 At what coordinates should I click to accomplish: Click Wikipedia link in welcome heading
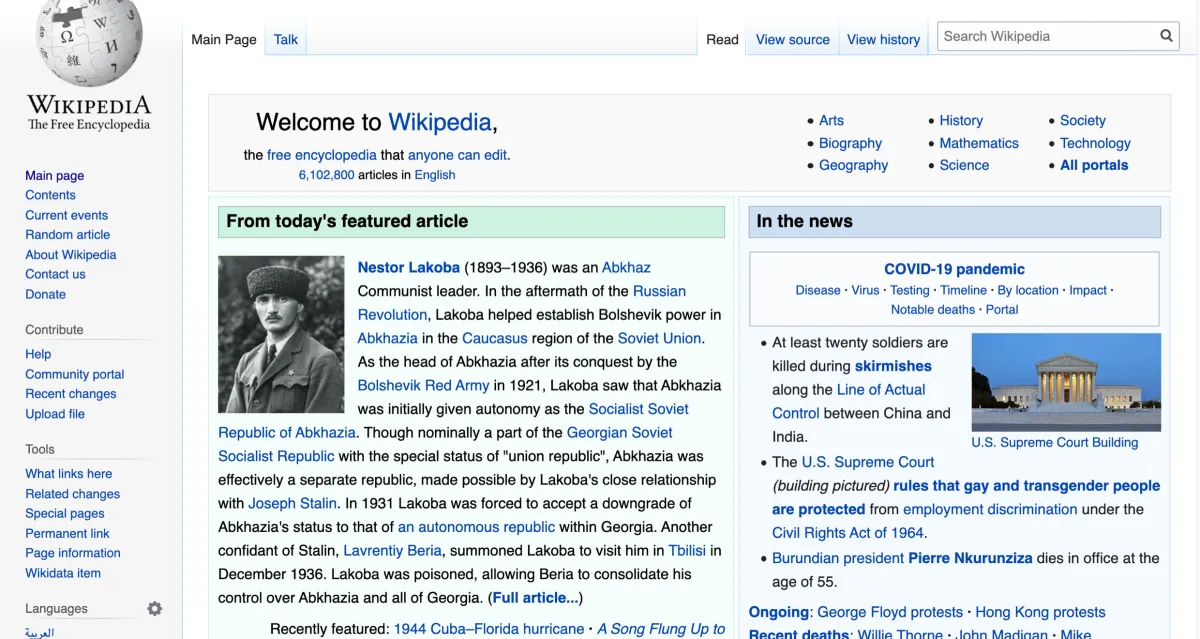coord(440,122)
